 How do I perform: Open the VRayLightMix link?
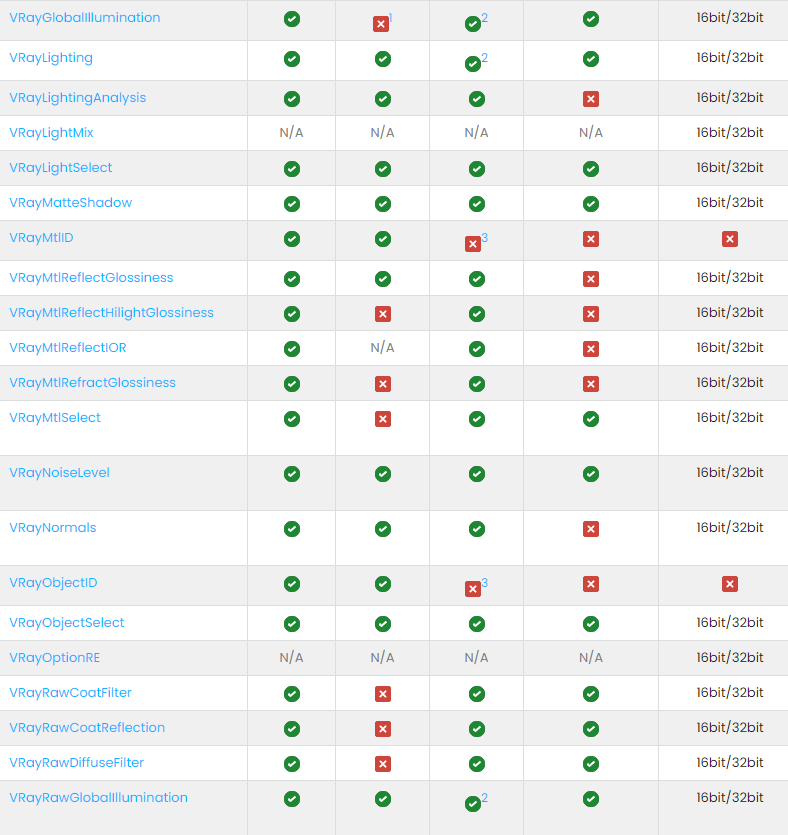(x=51, y=133)
